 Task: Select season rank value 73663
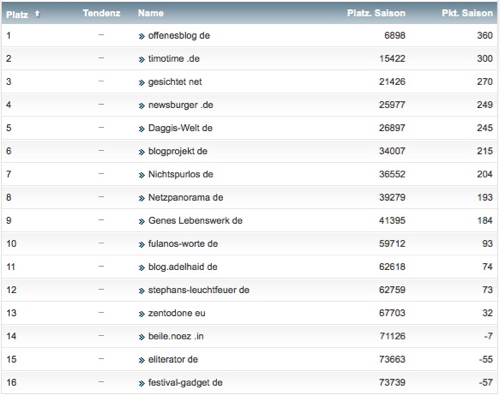pos(392,359)
